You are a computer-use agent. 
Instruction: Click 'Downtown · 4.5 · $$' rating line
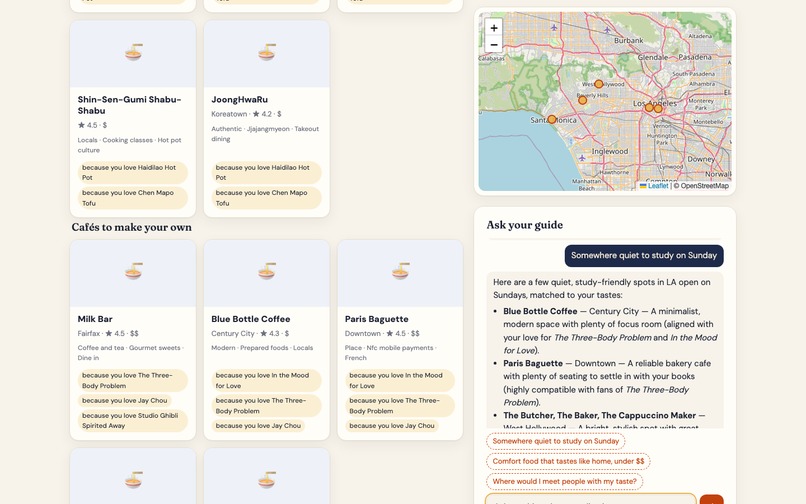(x=382, y=334)
